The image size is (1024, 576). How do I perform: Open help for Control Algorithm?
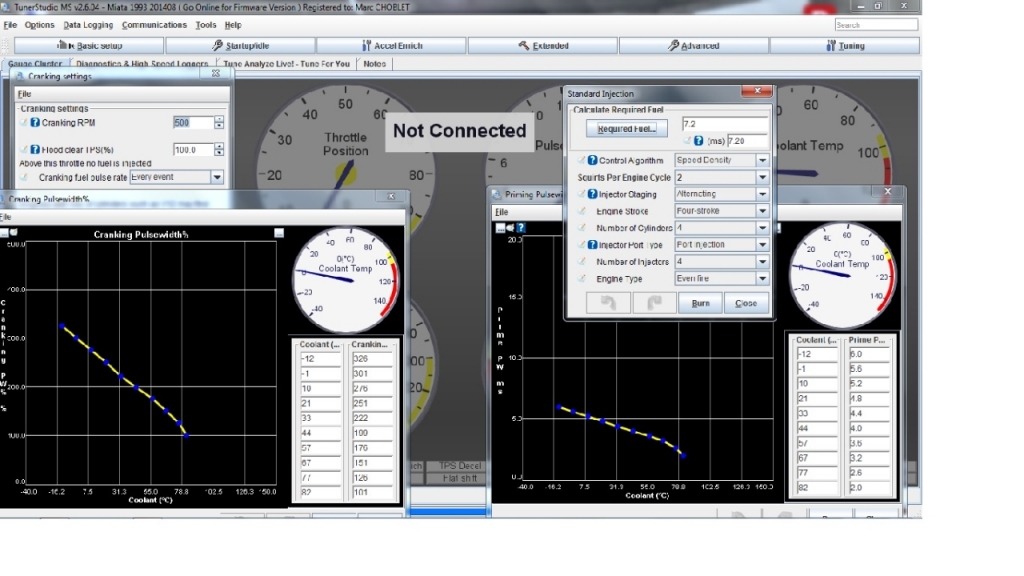pos(592,160)
